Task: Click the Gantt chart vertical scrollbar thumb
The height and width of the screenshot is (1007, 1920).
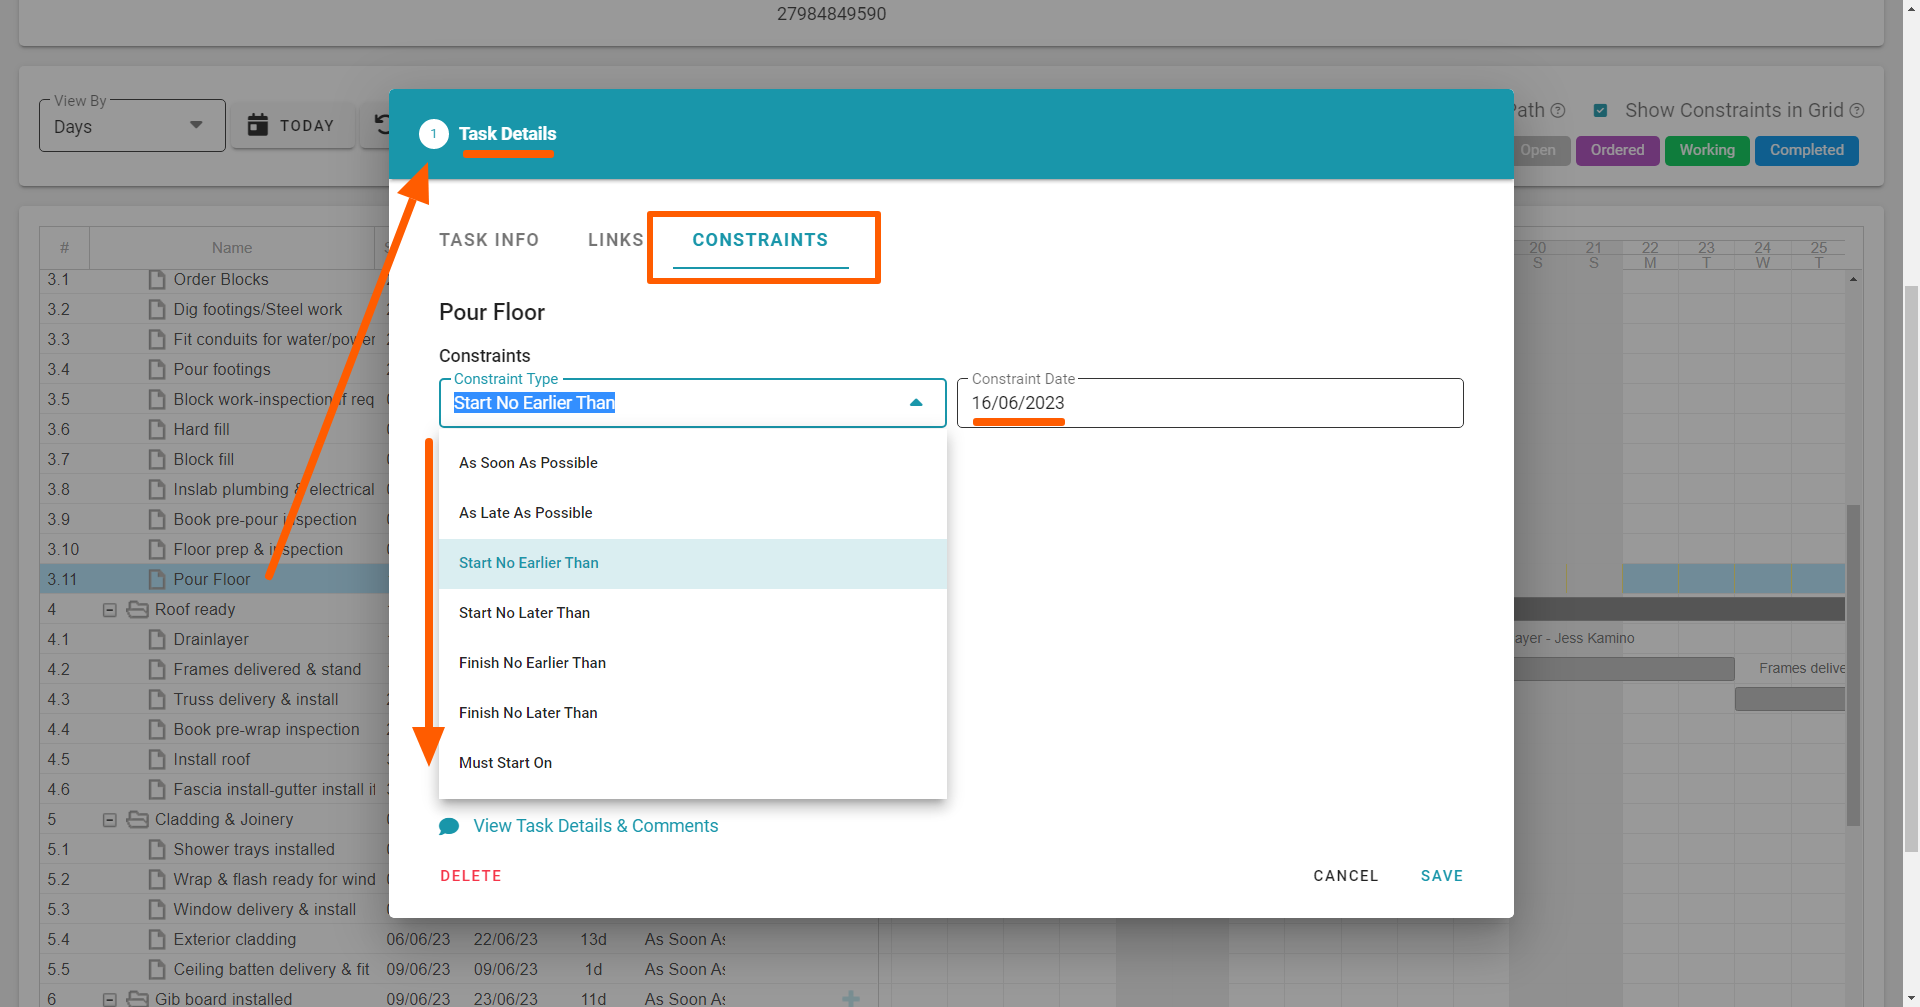Action: click(x=1853, y=665)
